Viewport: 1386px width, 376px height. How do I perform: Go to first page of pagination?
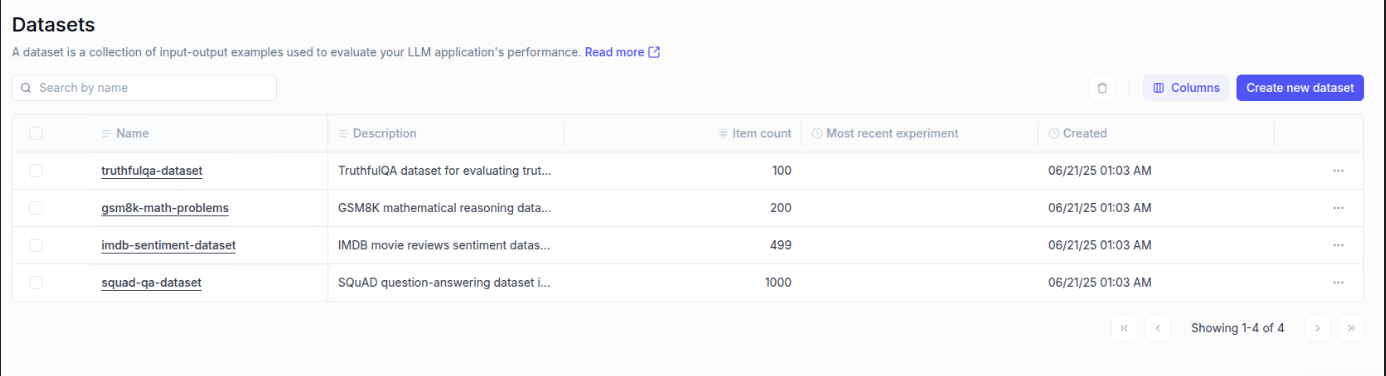tap(1124, 328)
